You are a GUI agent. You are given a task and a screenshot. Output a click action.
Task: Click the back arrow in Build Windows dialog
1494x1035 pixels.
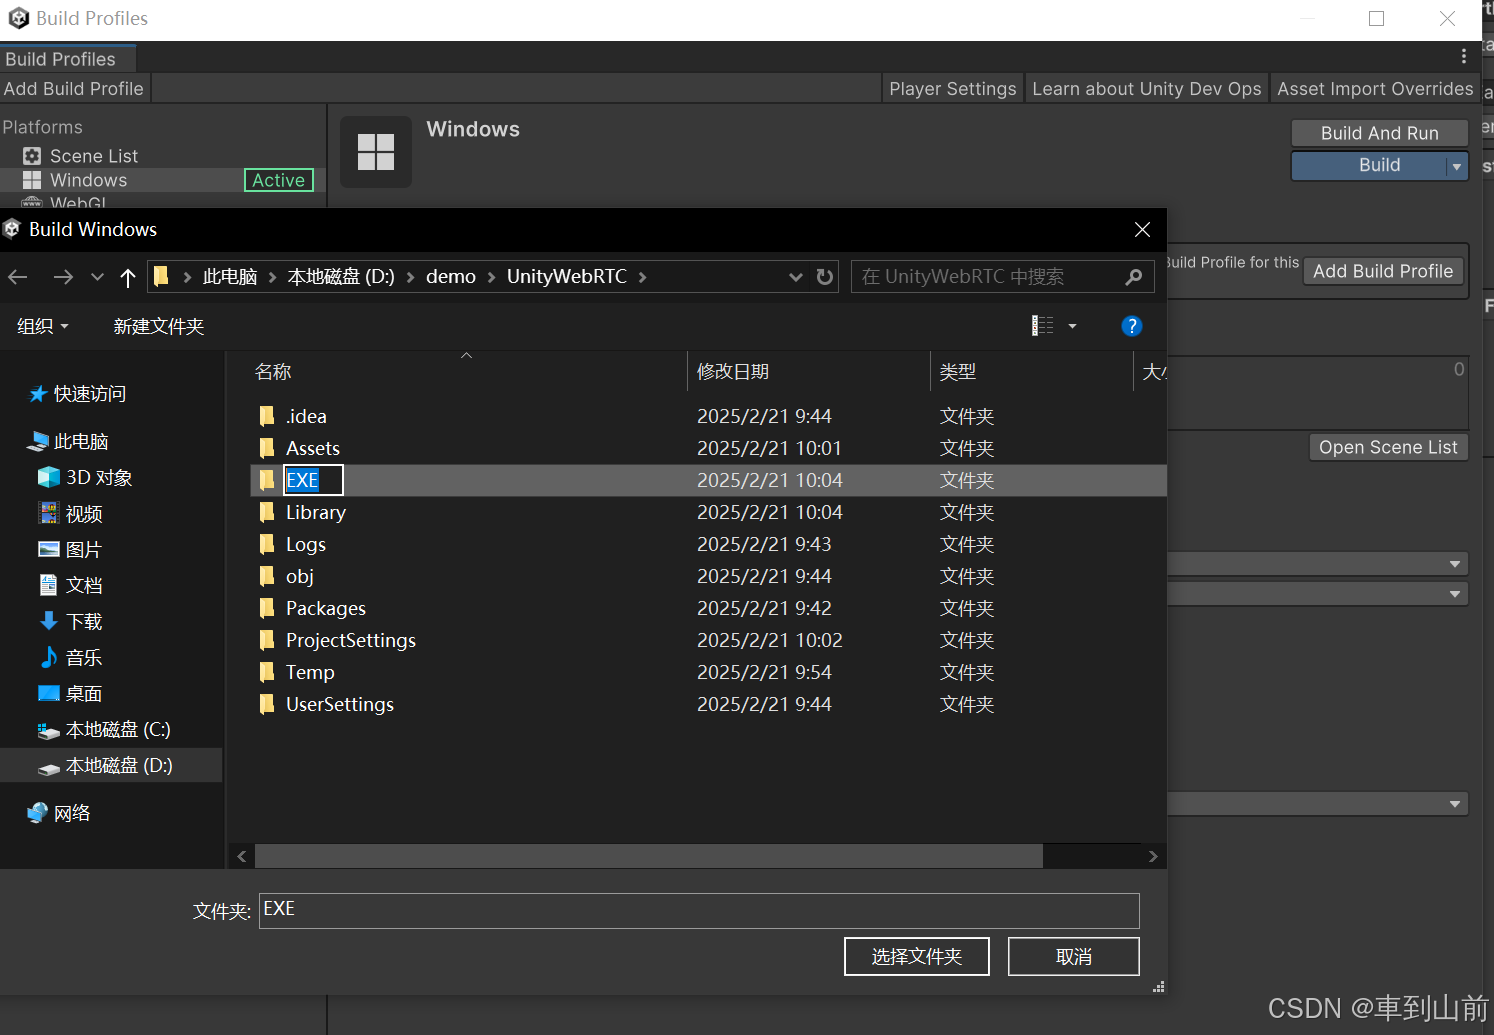18,277
